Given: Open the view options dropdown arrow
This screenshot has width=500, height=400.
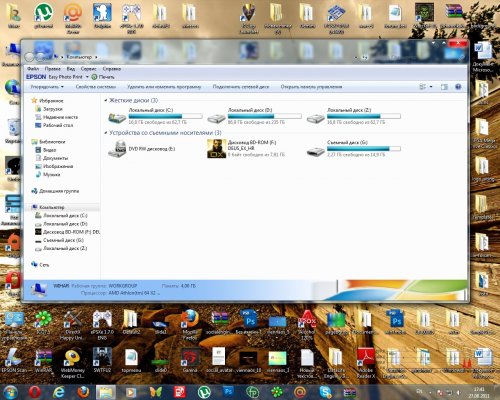Looking at the screenshot, I should 431,87.
